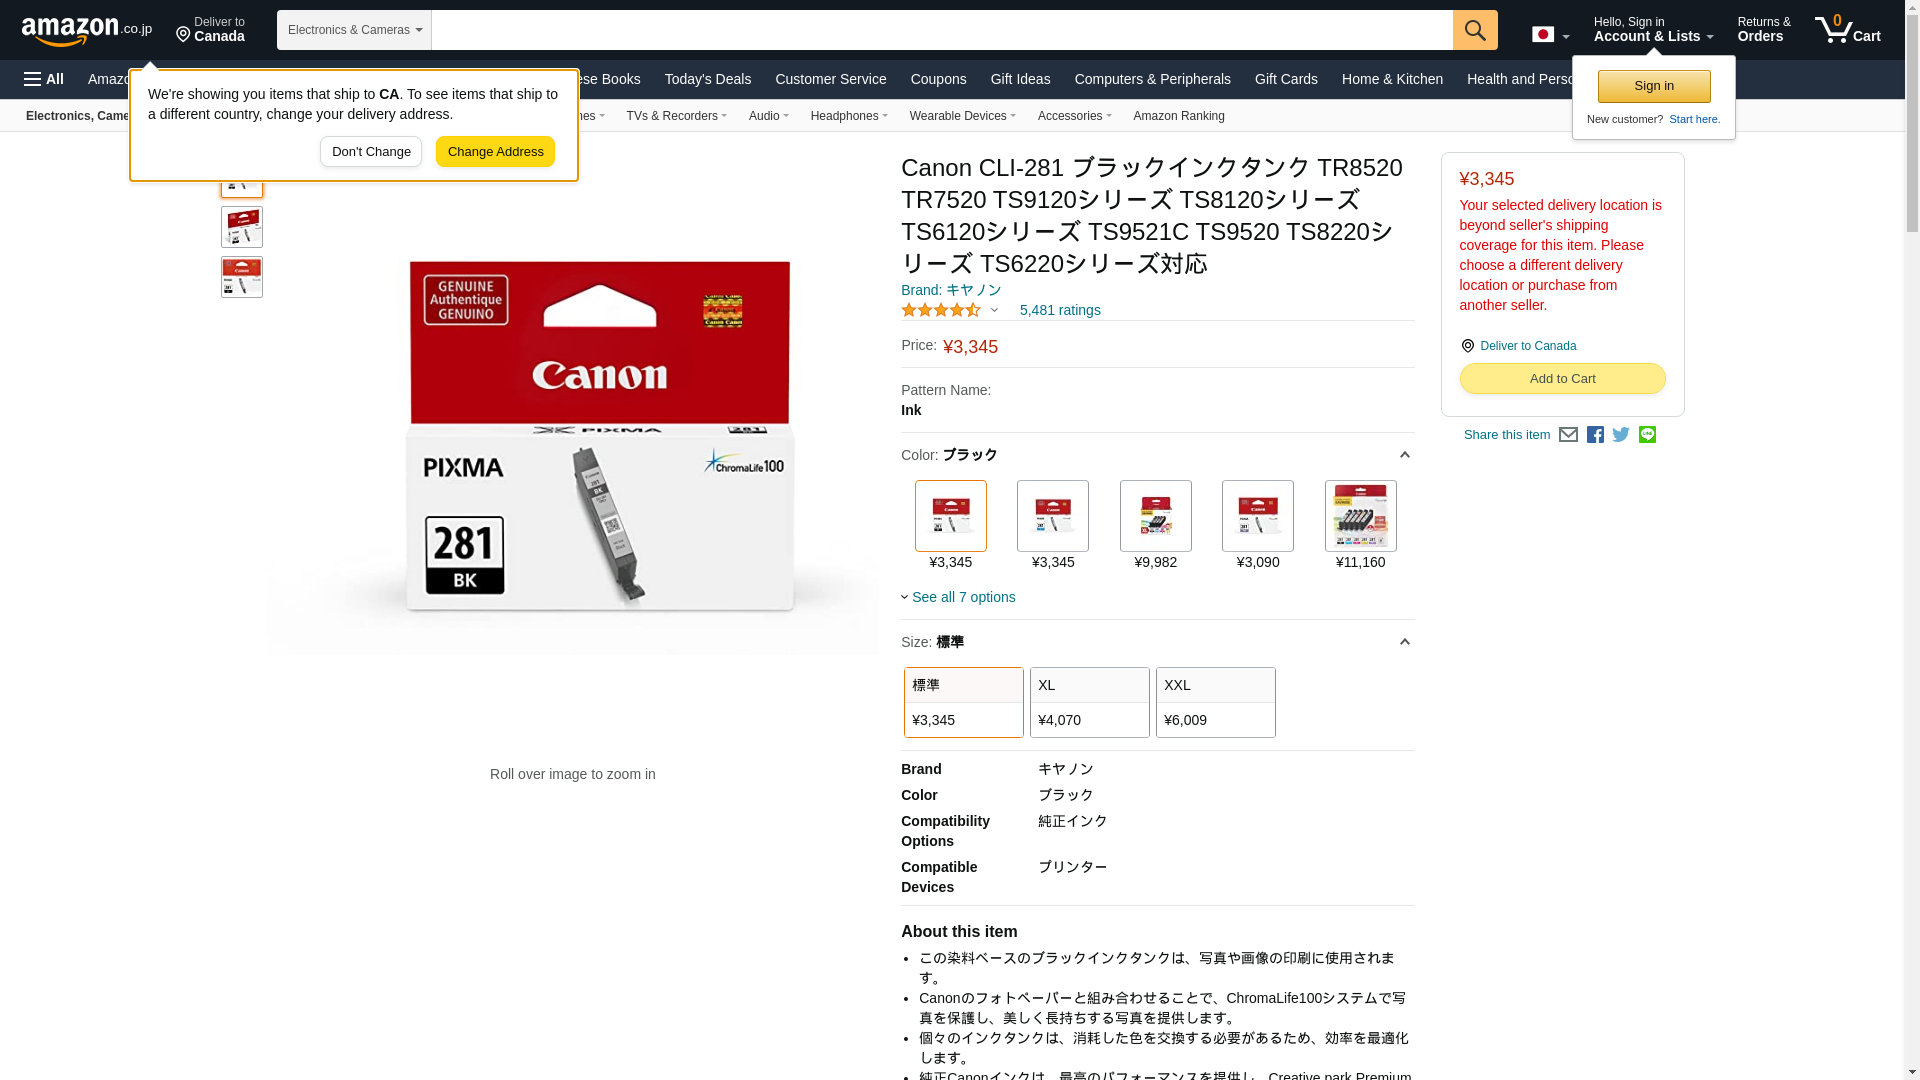Open the All hamburger menu
Screen dimensions: 1920x1080
click(x=44, y=79)
